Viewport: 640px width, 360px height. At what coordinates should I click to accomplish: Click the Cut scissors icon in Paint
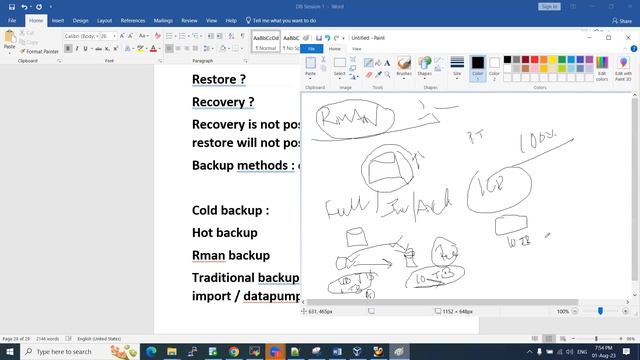click(x=323, y=60)
